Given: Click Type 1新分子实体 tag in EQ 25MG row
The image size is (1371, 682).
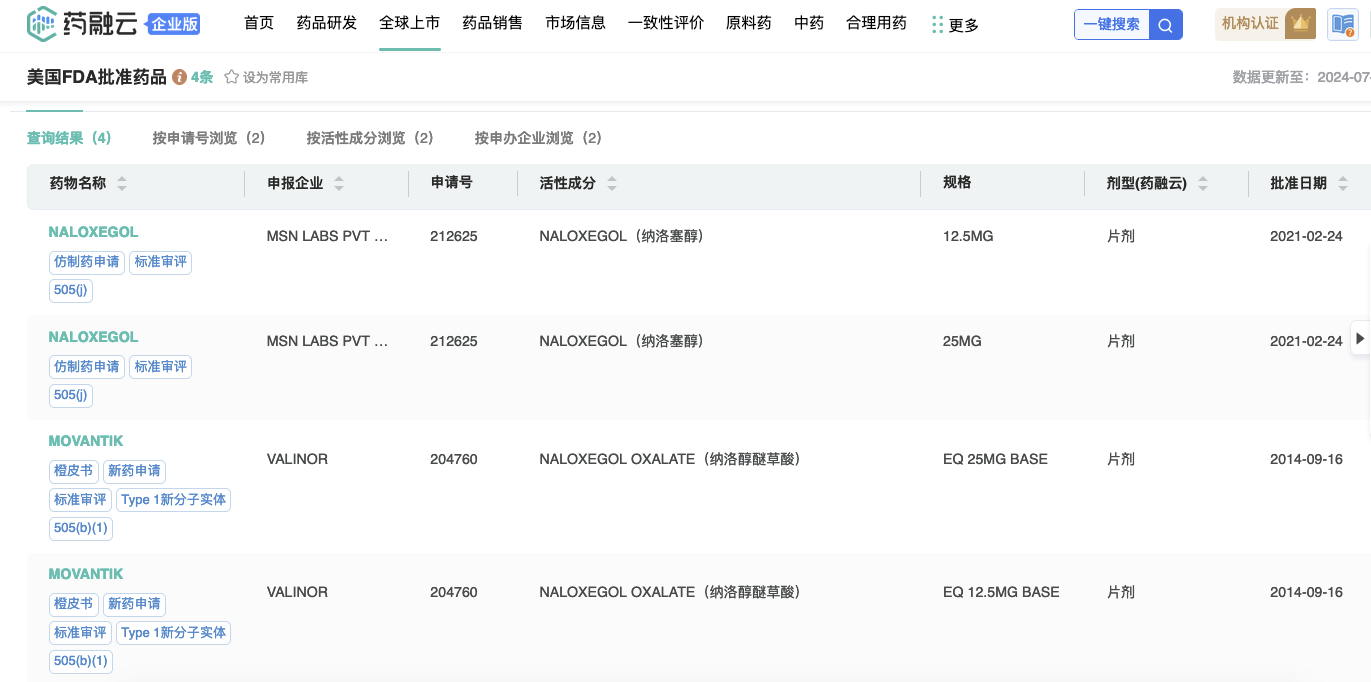Looking at the screenshot, I should pyautogui.click(x=173, y=499).
